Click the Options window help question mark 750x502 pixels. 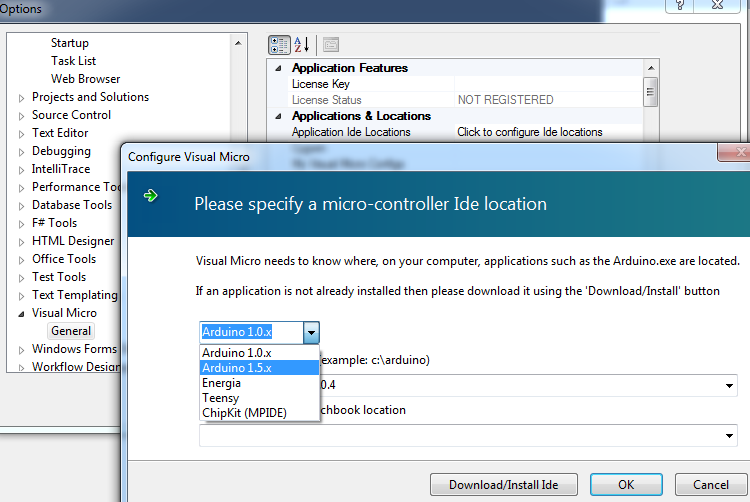680,6
